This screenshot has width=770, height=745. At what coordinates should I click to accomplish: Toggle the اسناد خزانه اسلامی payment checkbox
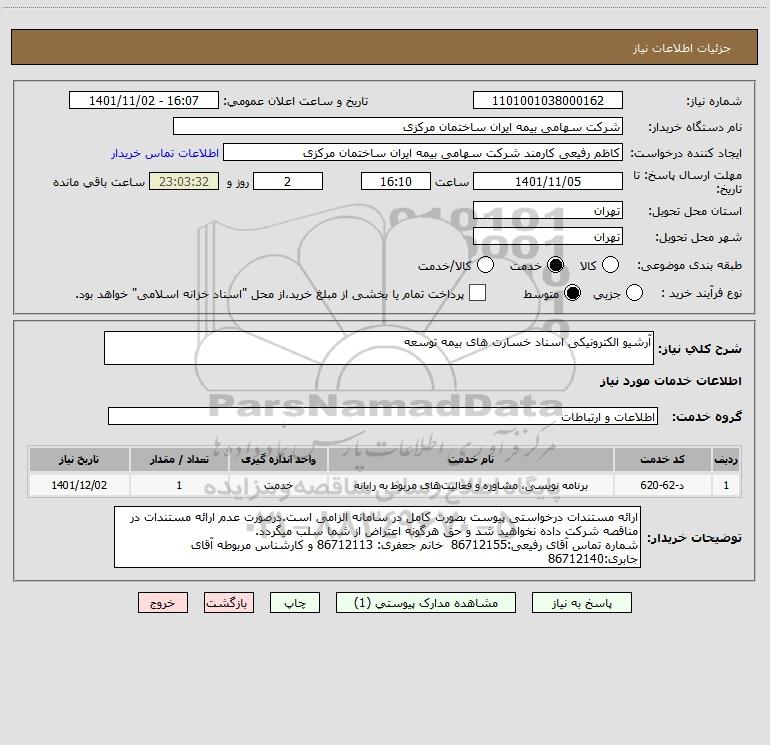477,293
